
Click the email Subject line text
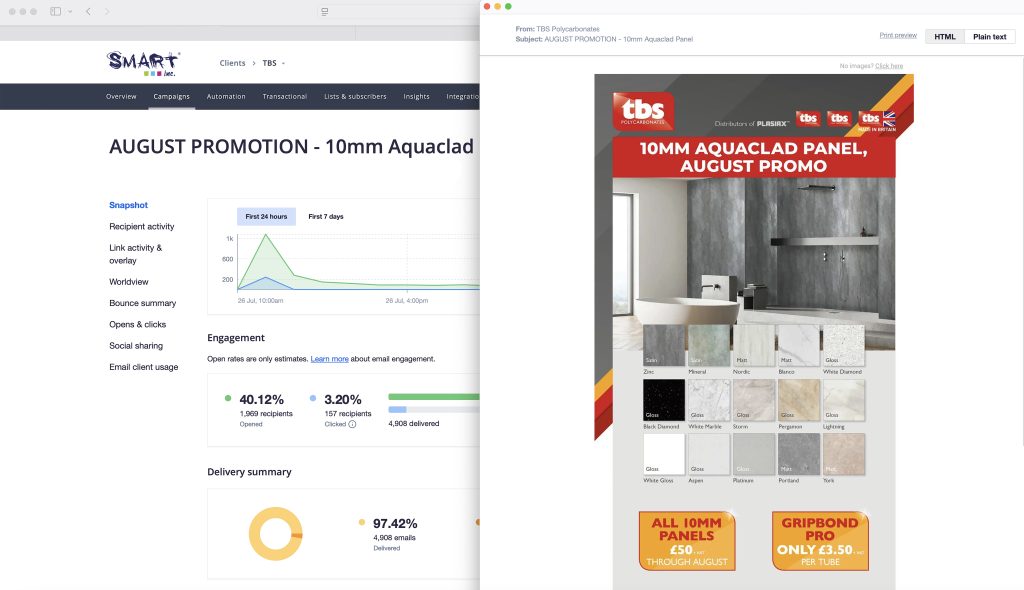pos(604,39)
